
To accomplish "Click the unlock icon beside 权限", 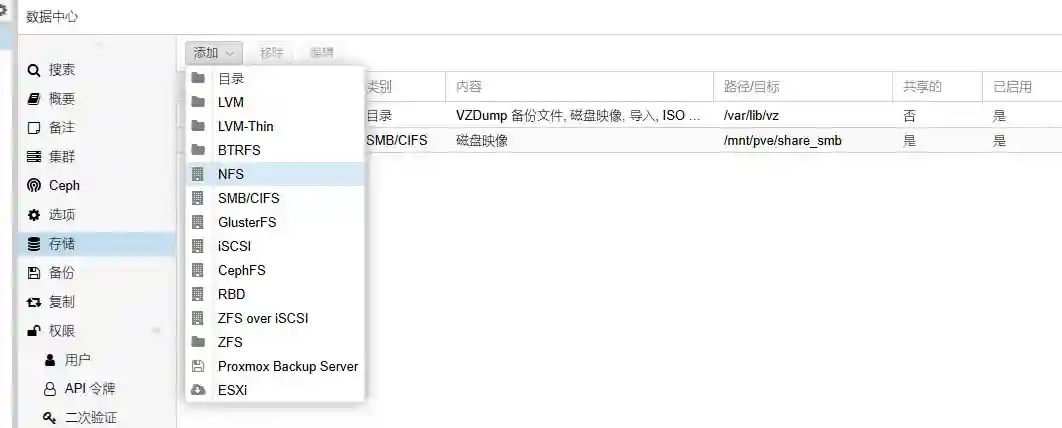I will tap(34, 331).
